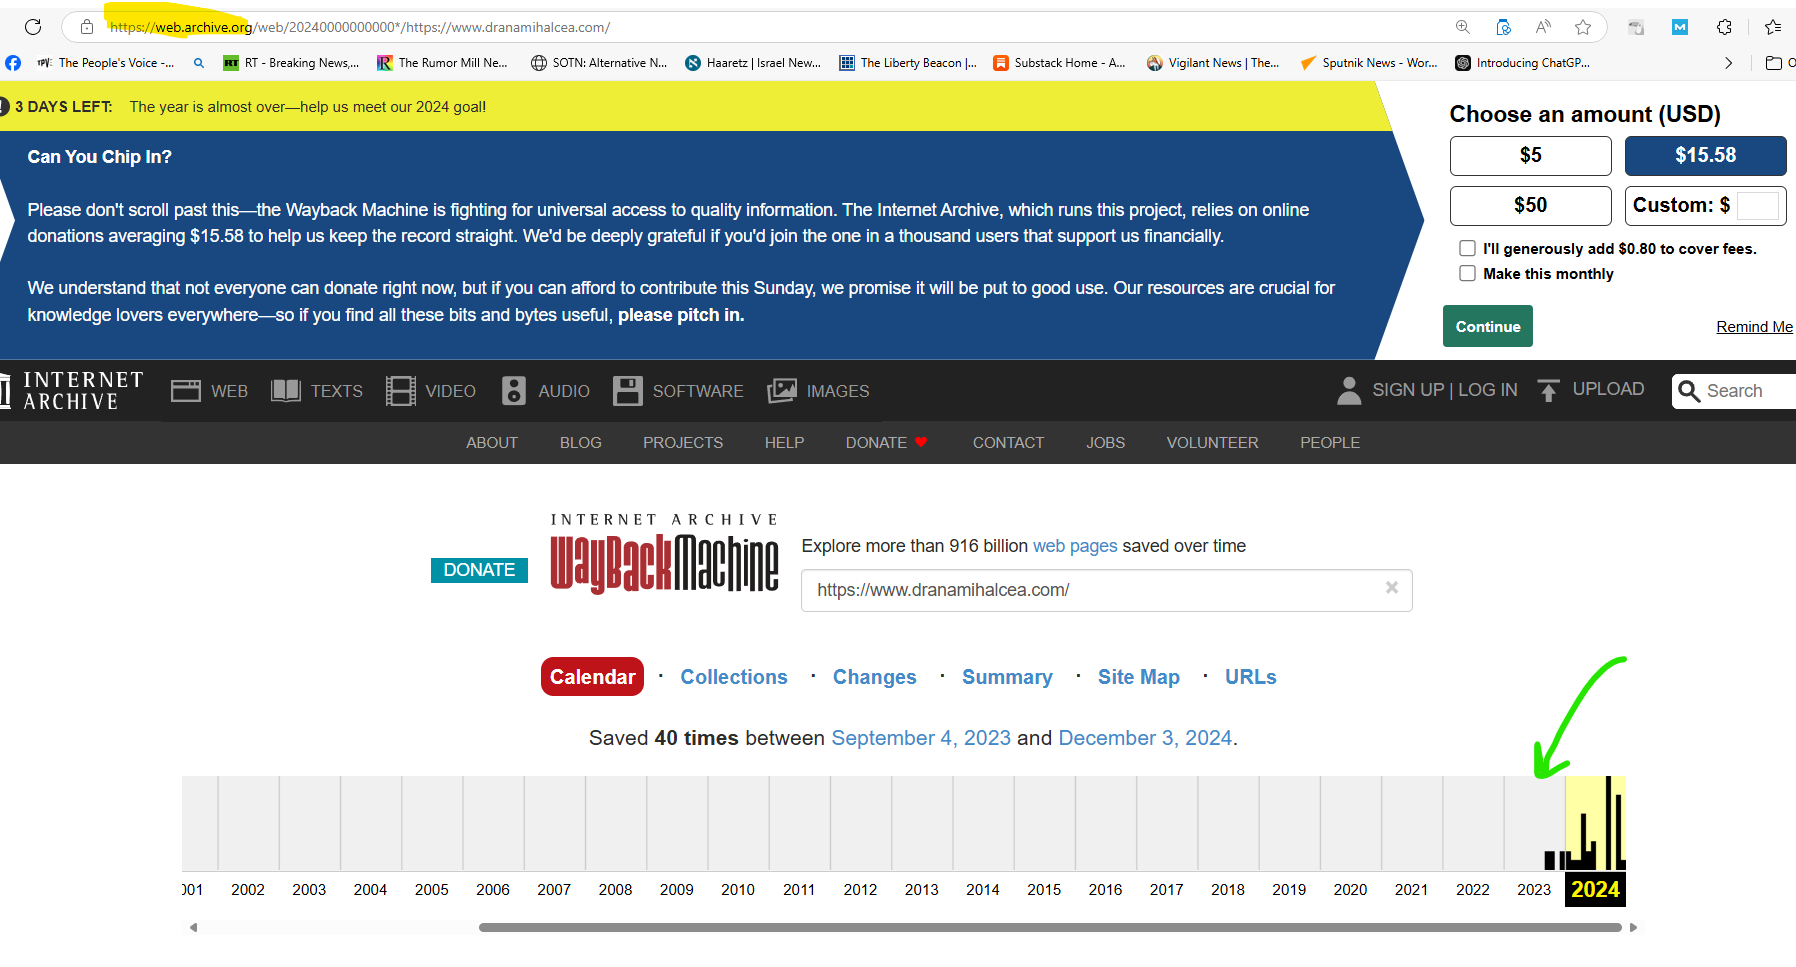The height and width of the screenshot is (967, 1796).
Task: Reload the page with the refresh icon
Action: pos(33,27)
